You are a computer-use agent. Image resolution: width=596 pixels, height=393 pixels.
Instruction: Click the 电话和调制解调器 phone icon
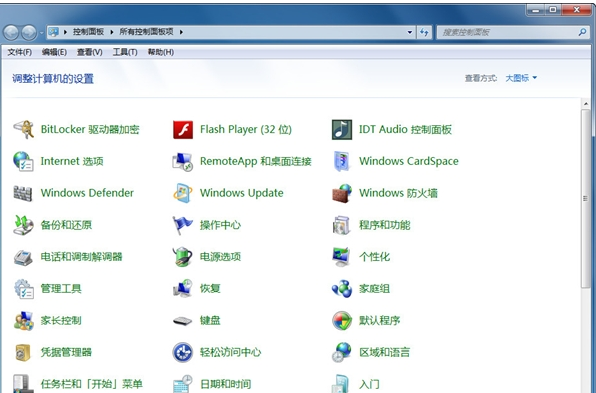click(x=23, y=257)
